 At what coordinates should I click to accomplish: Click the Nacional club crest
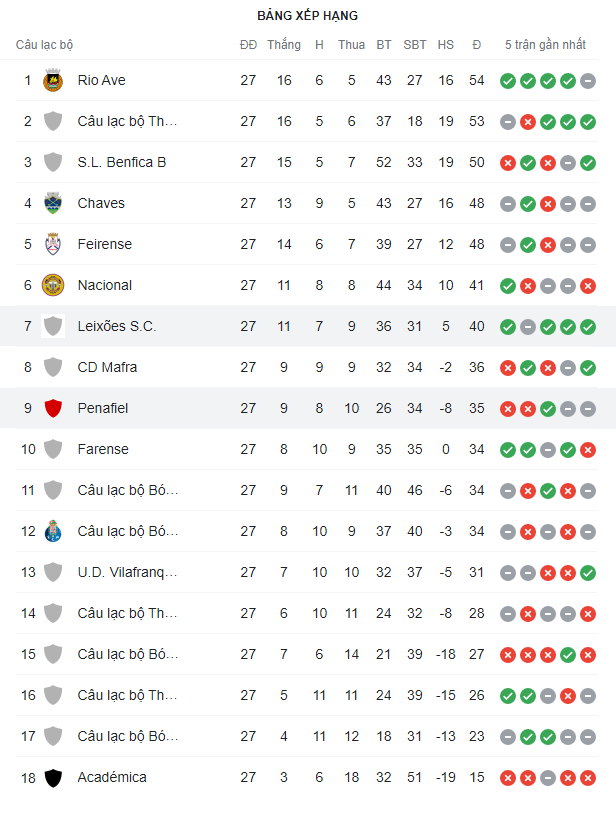click(53, 285)
